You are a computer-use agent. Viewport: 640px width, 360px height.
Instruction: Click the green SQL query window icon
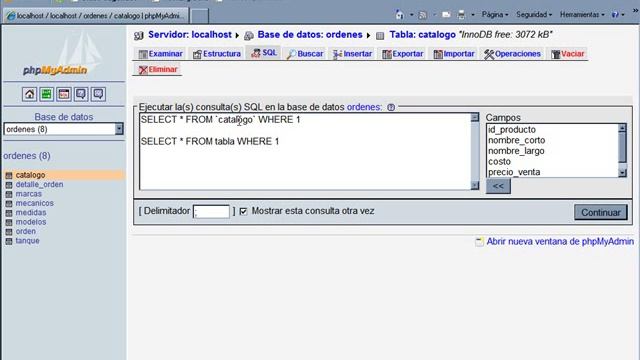[47, 94]
